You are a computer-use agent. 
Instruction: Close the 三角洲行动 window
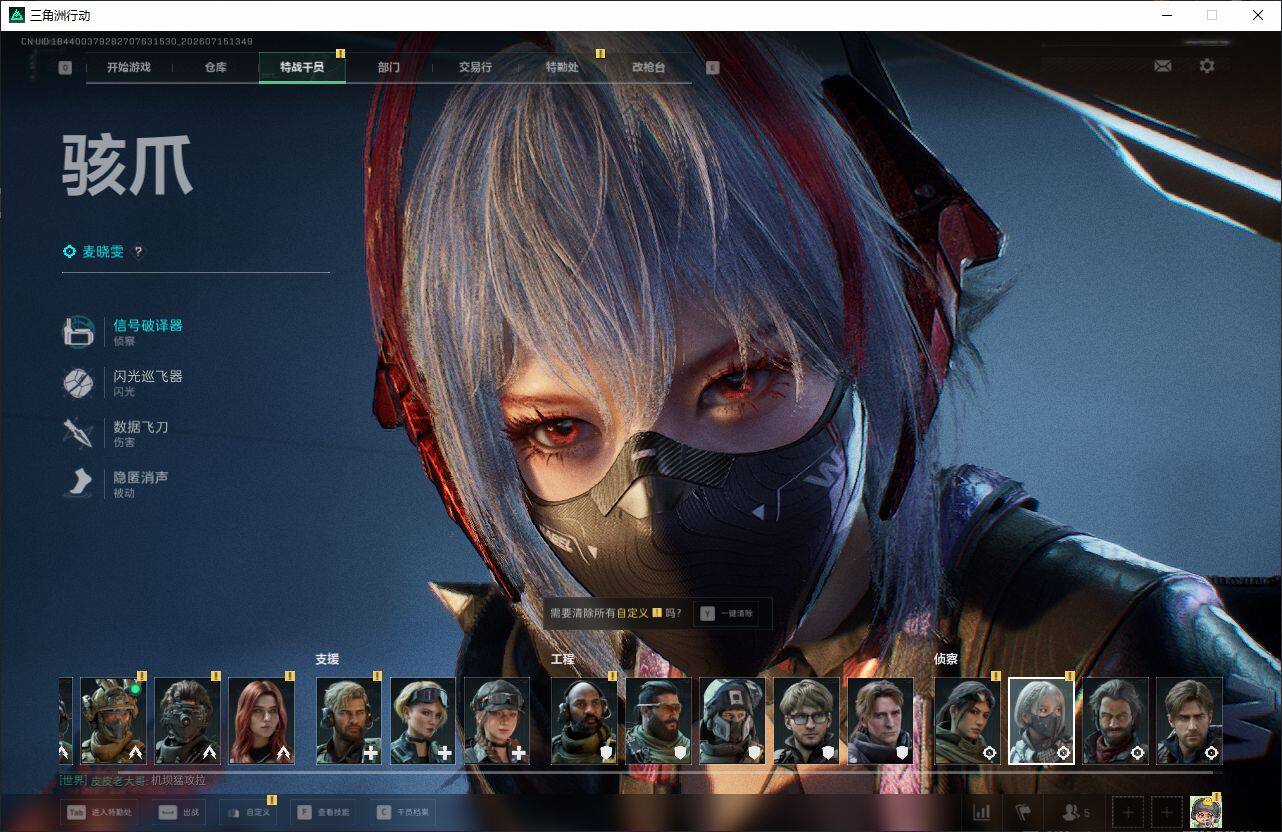click(x=1258, y=15)
